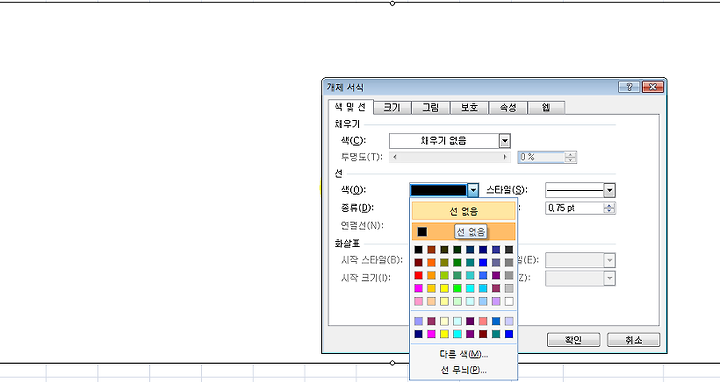Pick the tan swatch in fifth row

point(431,301)
